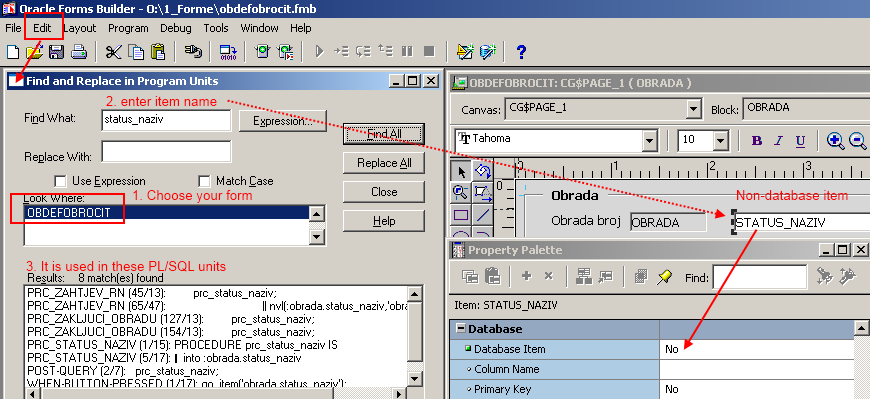The image size is (870, 399).
Task: Open the Tahoma font dropdown
Action: click(x=650, y=140)
